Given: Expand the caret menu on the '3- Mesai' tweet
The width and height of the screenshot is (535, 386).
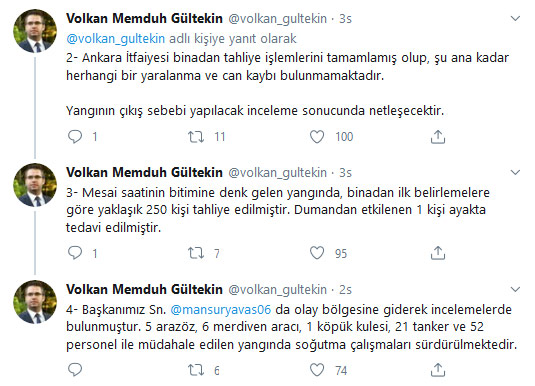Looking at the screenshot, I should click(515, 173).
